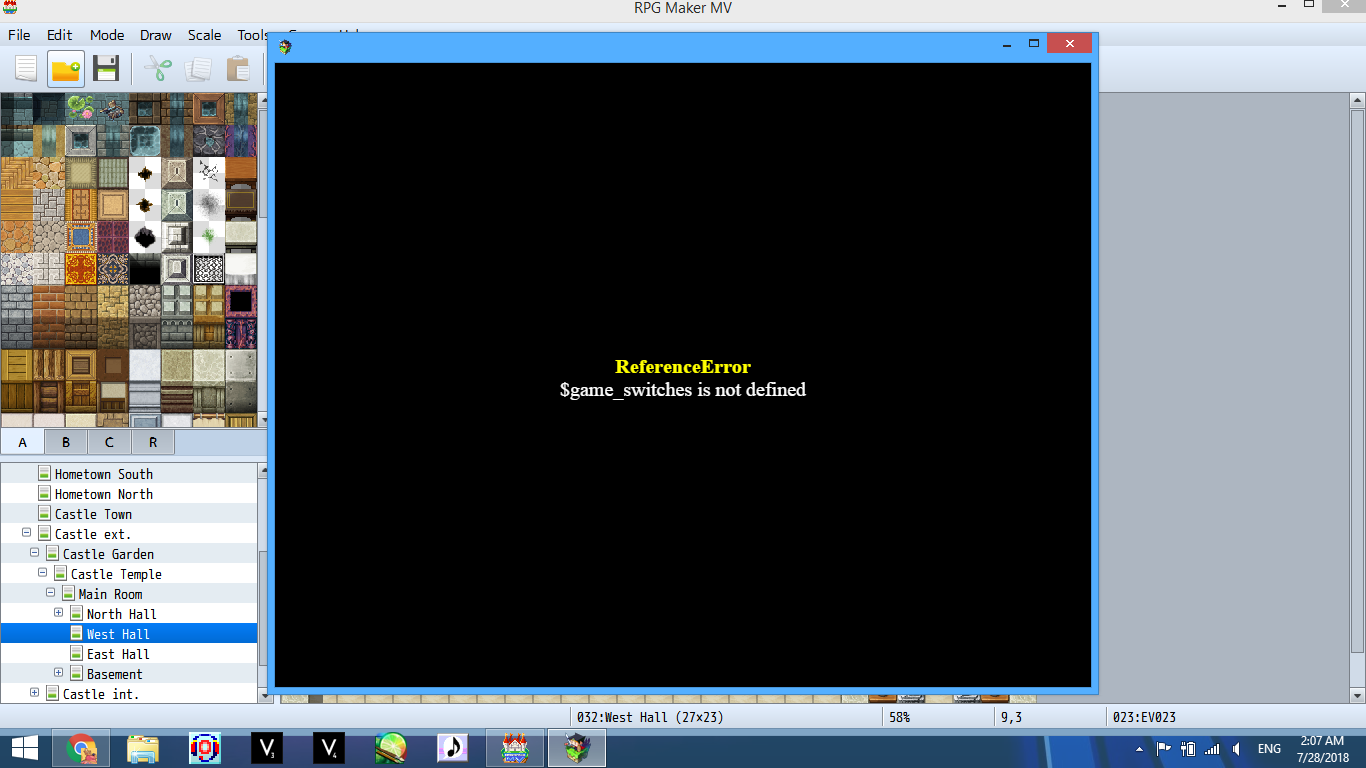
Task: Click the Save Project floppy icon
Action: coord(106,69)
